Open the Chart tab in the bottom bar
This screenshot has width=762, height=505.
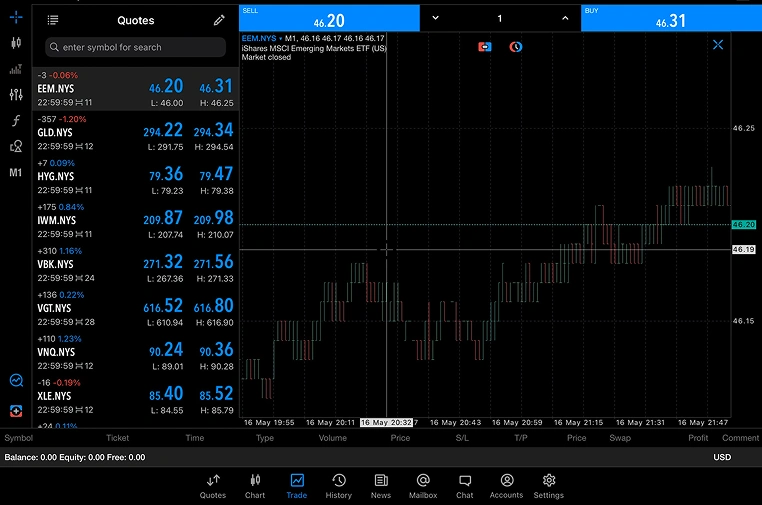[x=255, y=487]
